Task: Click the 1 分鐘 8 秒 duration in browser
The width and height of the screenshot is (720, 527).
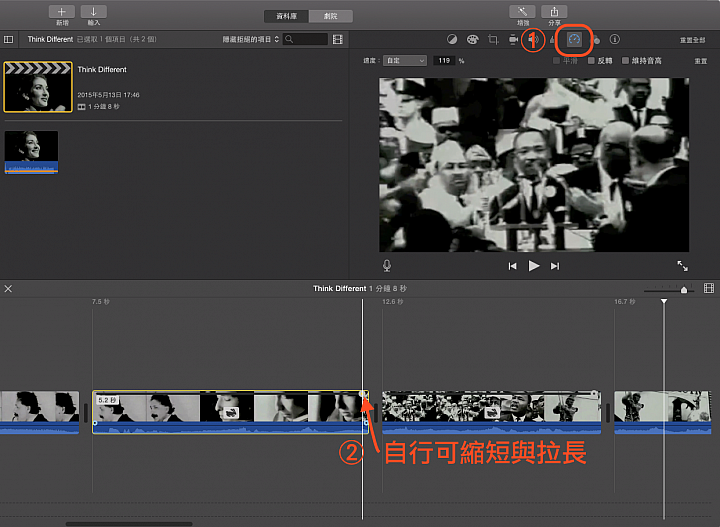Action: click(x=104, y=107)
